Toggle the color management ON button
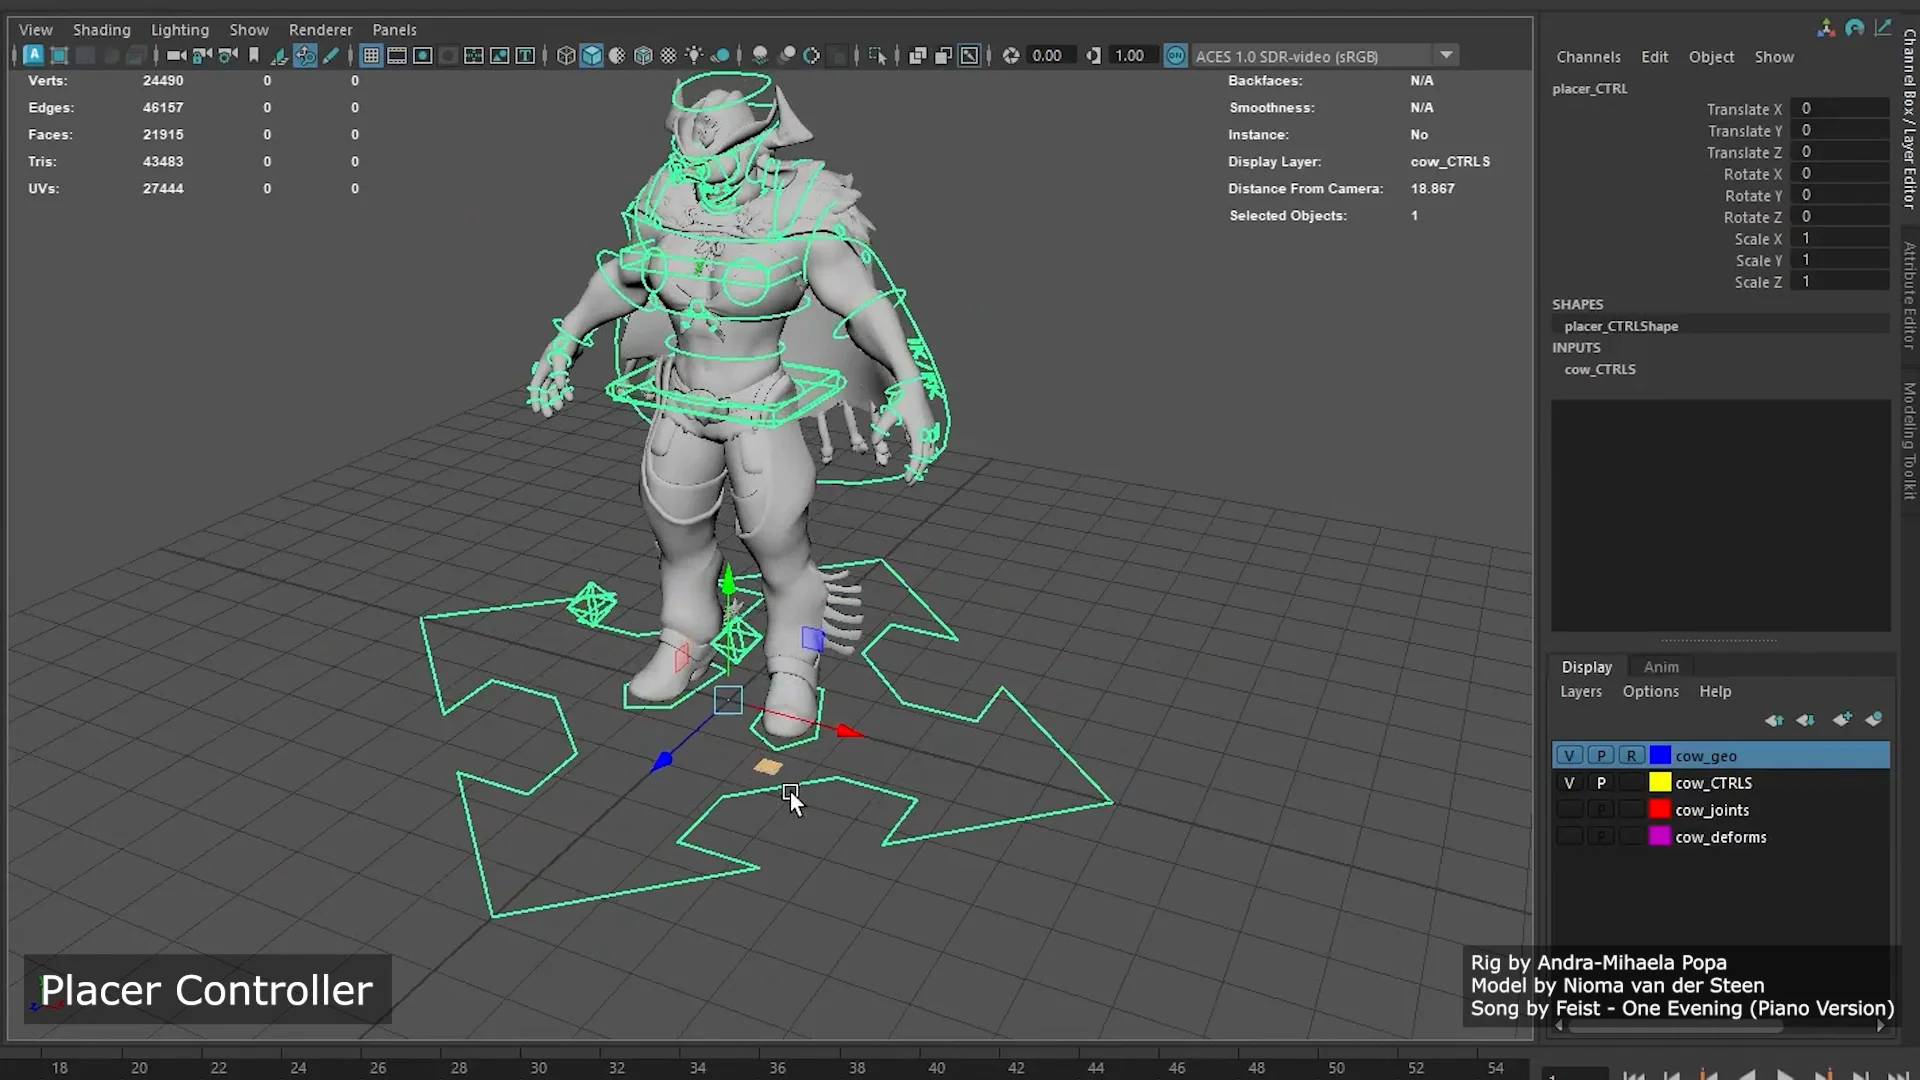Screen dimensions: 1920x1080 click(1176, 56)
